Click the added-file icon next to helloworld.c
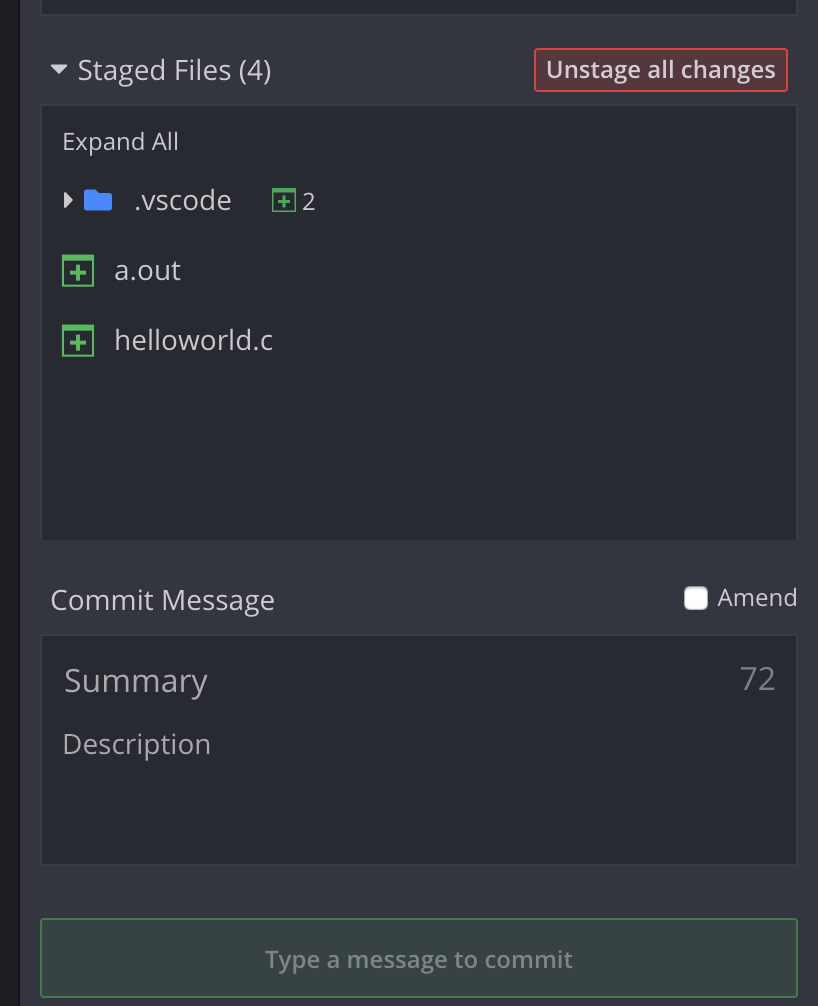818x1006 pixels. point(78,340)
